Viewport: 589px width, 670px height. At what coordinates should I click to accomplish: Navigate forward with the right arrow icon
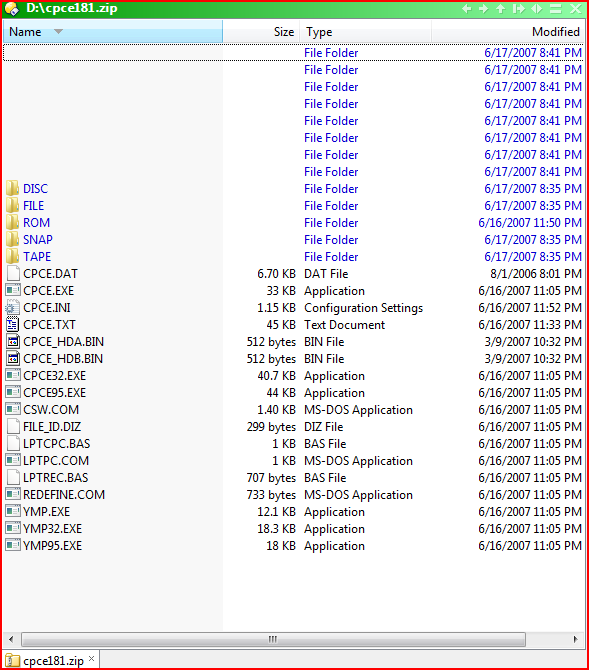click(483, 9)
